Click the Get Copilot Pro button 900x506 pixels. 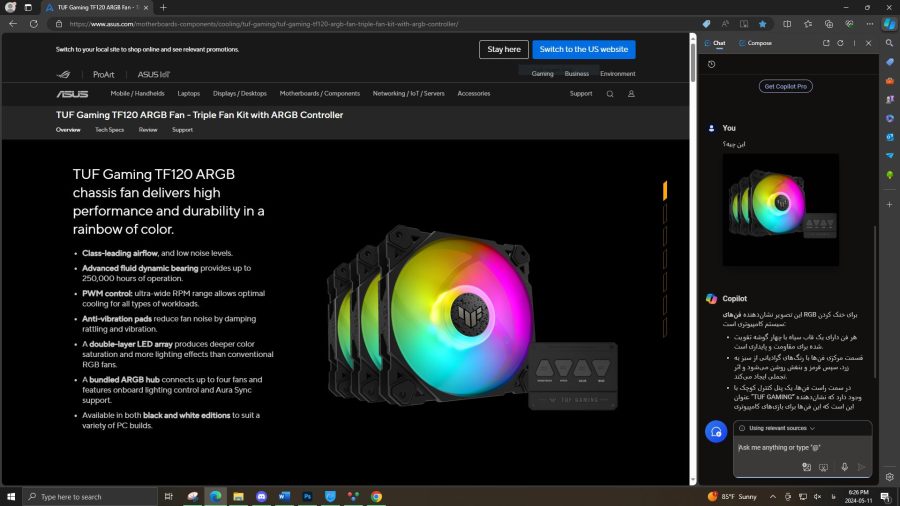coord(785,86)
